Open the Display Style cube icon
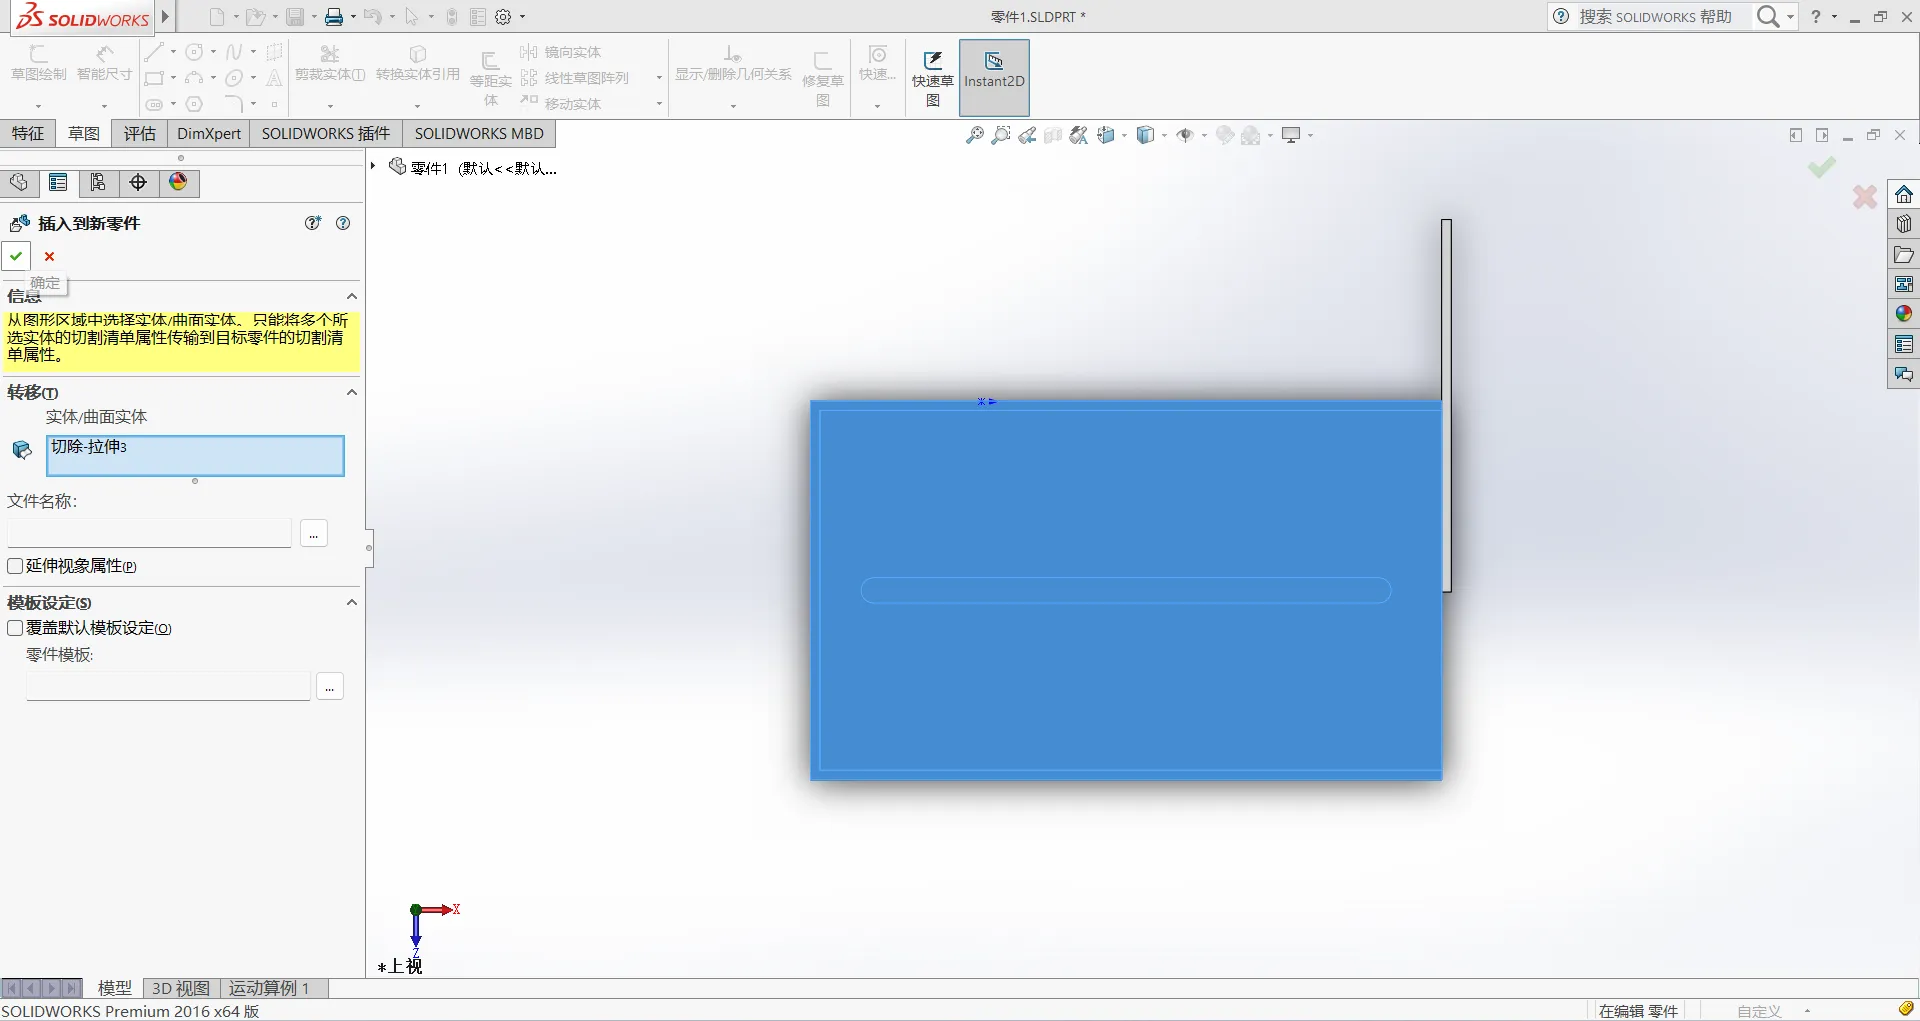 coord(1146,135)
